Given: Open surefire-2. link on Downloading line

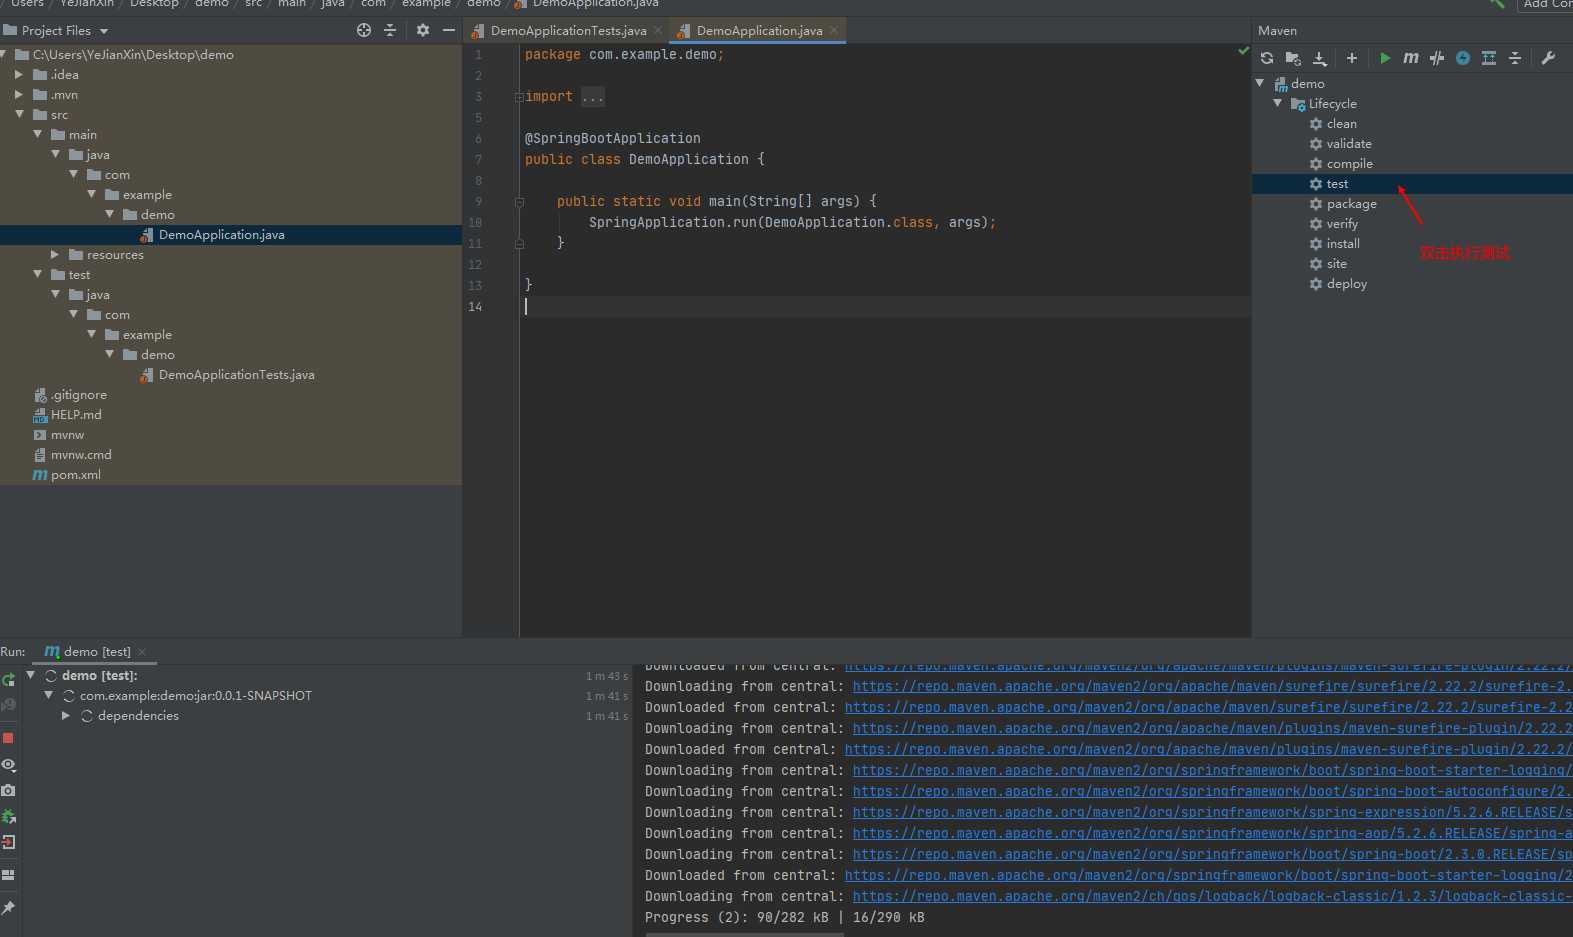Looking at the screenshot, I should pyautogui.click(x=1212, y=687).
